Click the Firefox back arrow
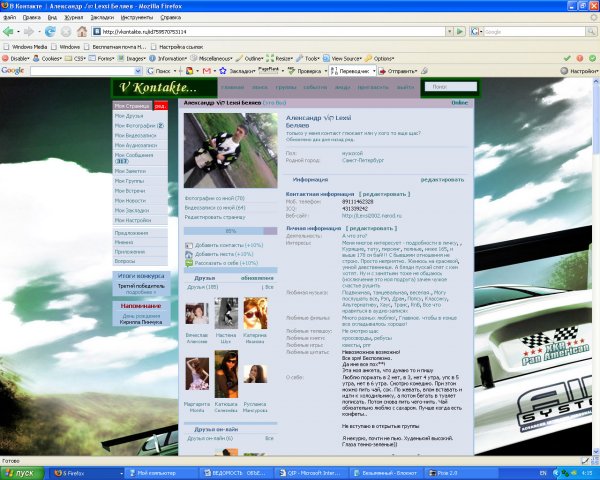600x480 pixels. pyautogui.click(x=8, y=32)
